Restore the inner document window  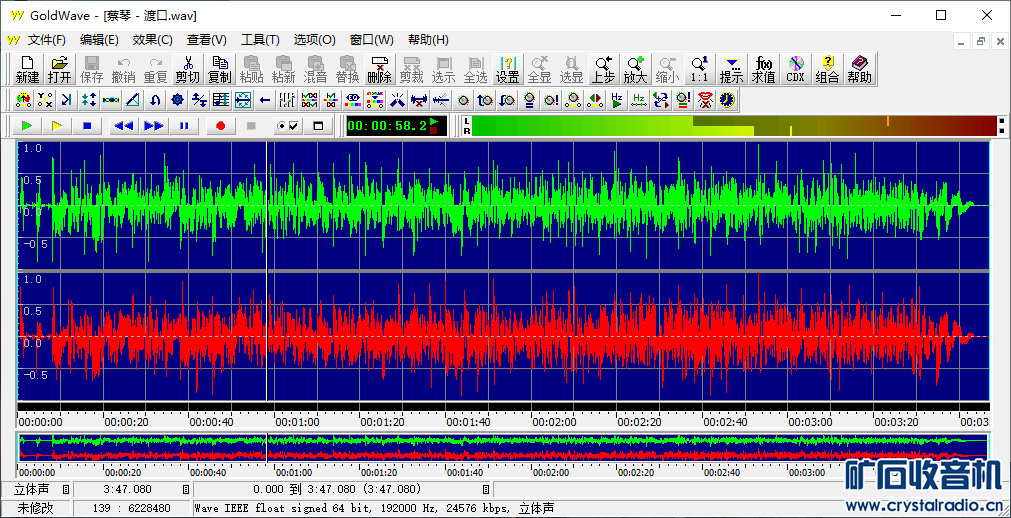(981, 41)
